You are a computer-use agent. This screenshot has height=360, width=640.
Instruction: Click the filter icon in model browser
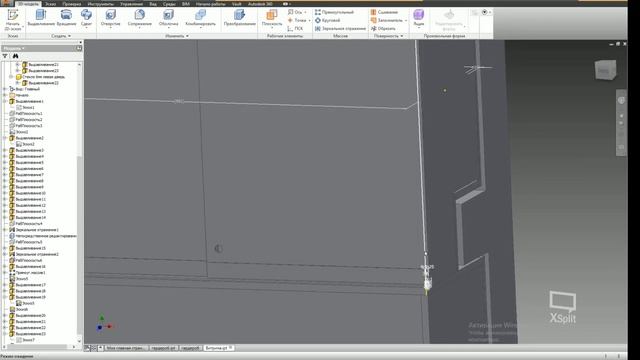(x=5, y=56)
